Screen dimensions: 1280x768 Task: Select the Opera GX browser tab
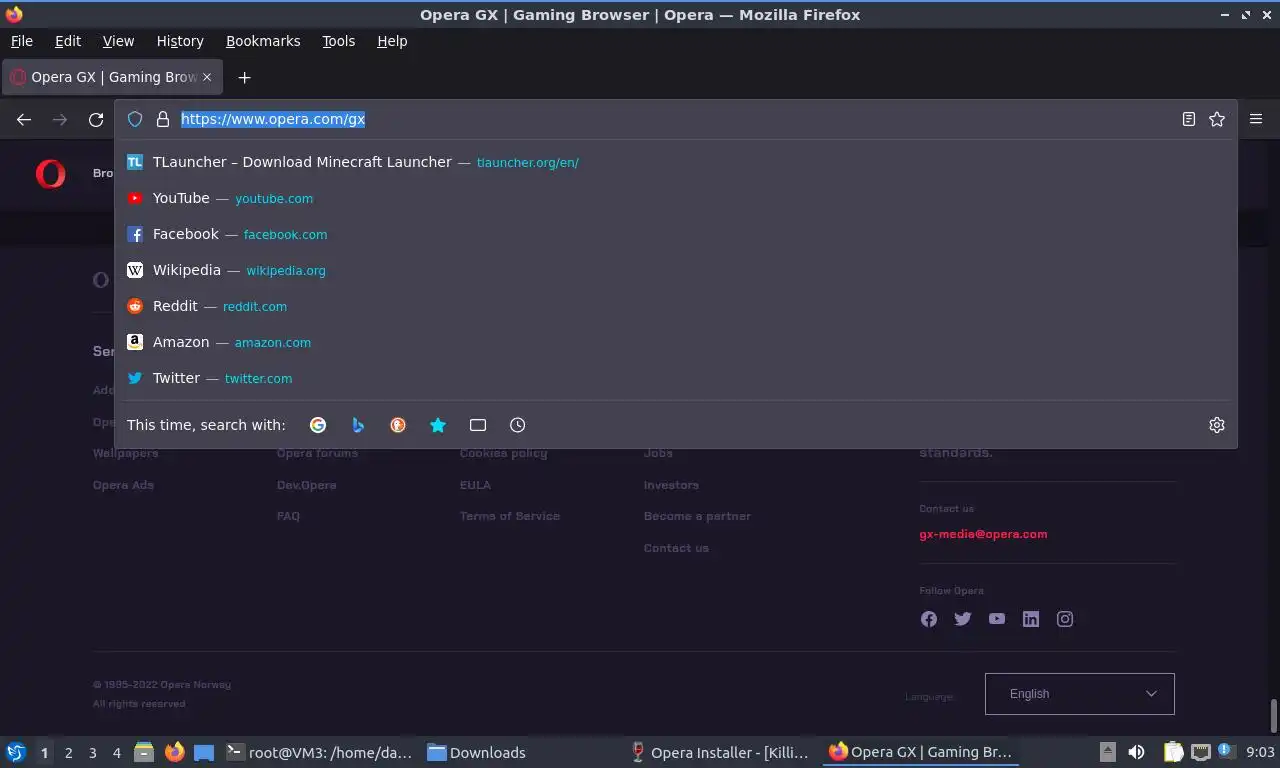(x=112, y=77)
